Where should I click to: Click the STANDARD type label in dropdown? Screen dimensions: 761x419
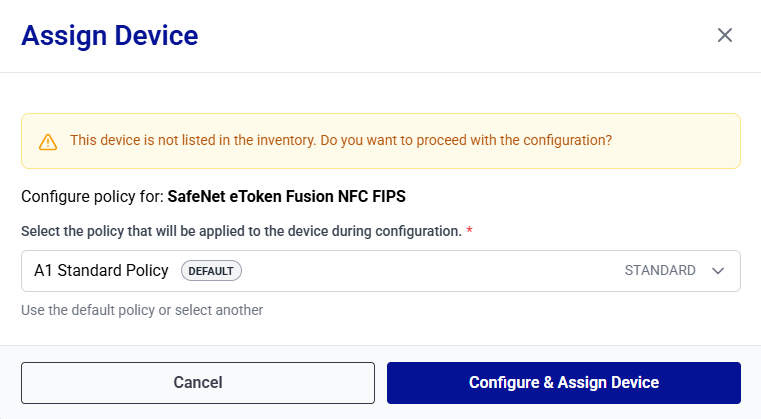pyautogui.click(x=660, y=271)
